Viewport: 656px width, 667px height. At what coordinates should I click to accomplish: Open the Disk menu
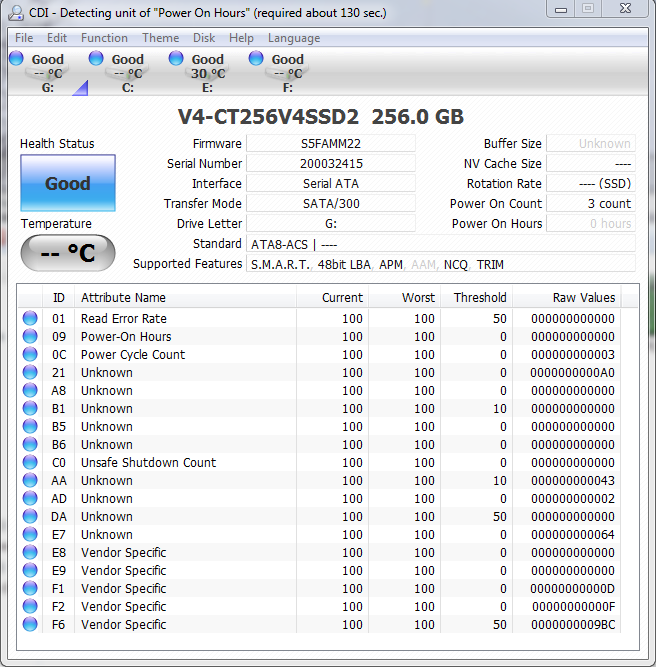point(204,38)
